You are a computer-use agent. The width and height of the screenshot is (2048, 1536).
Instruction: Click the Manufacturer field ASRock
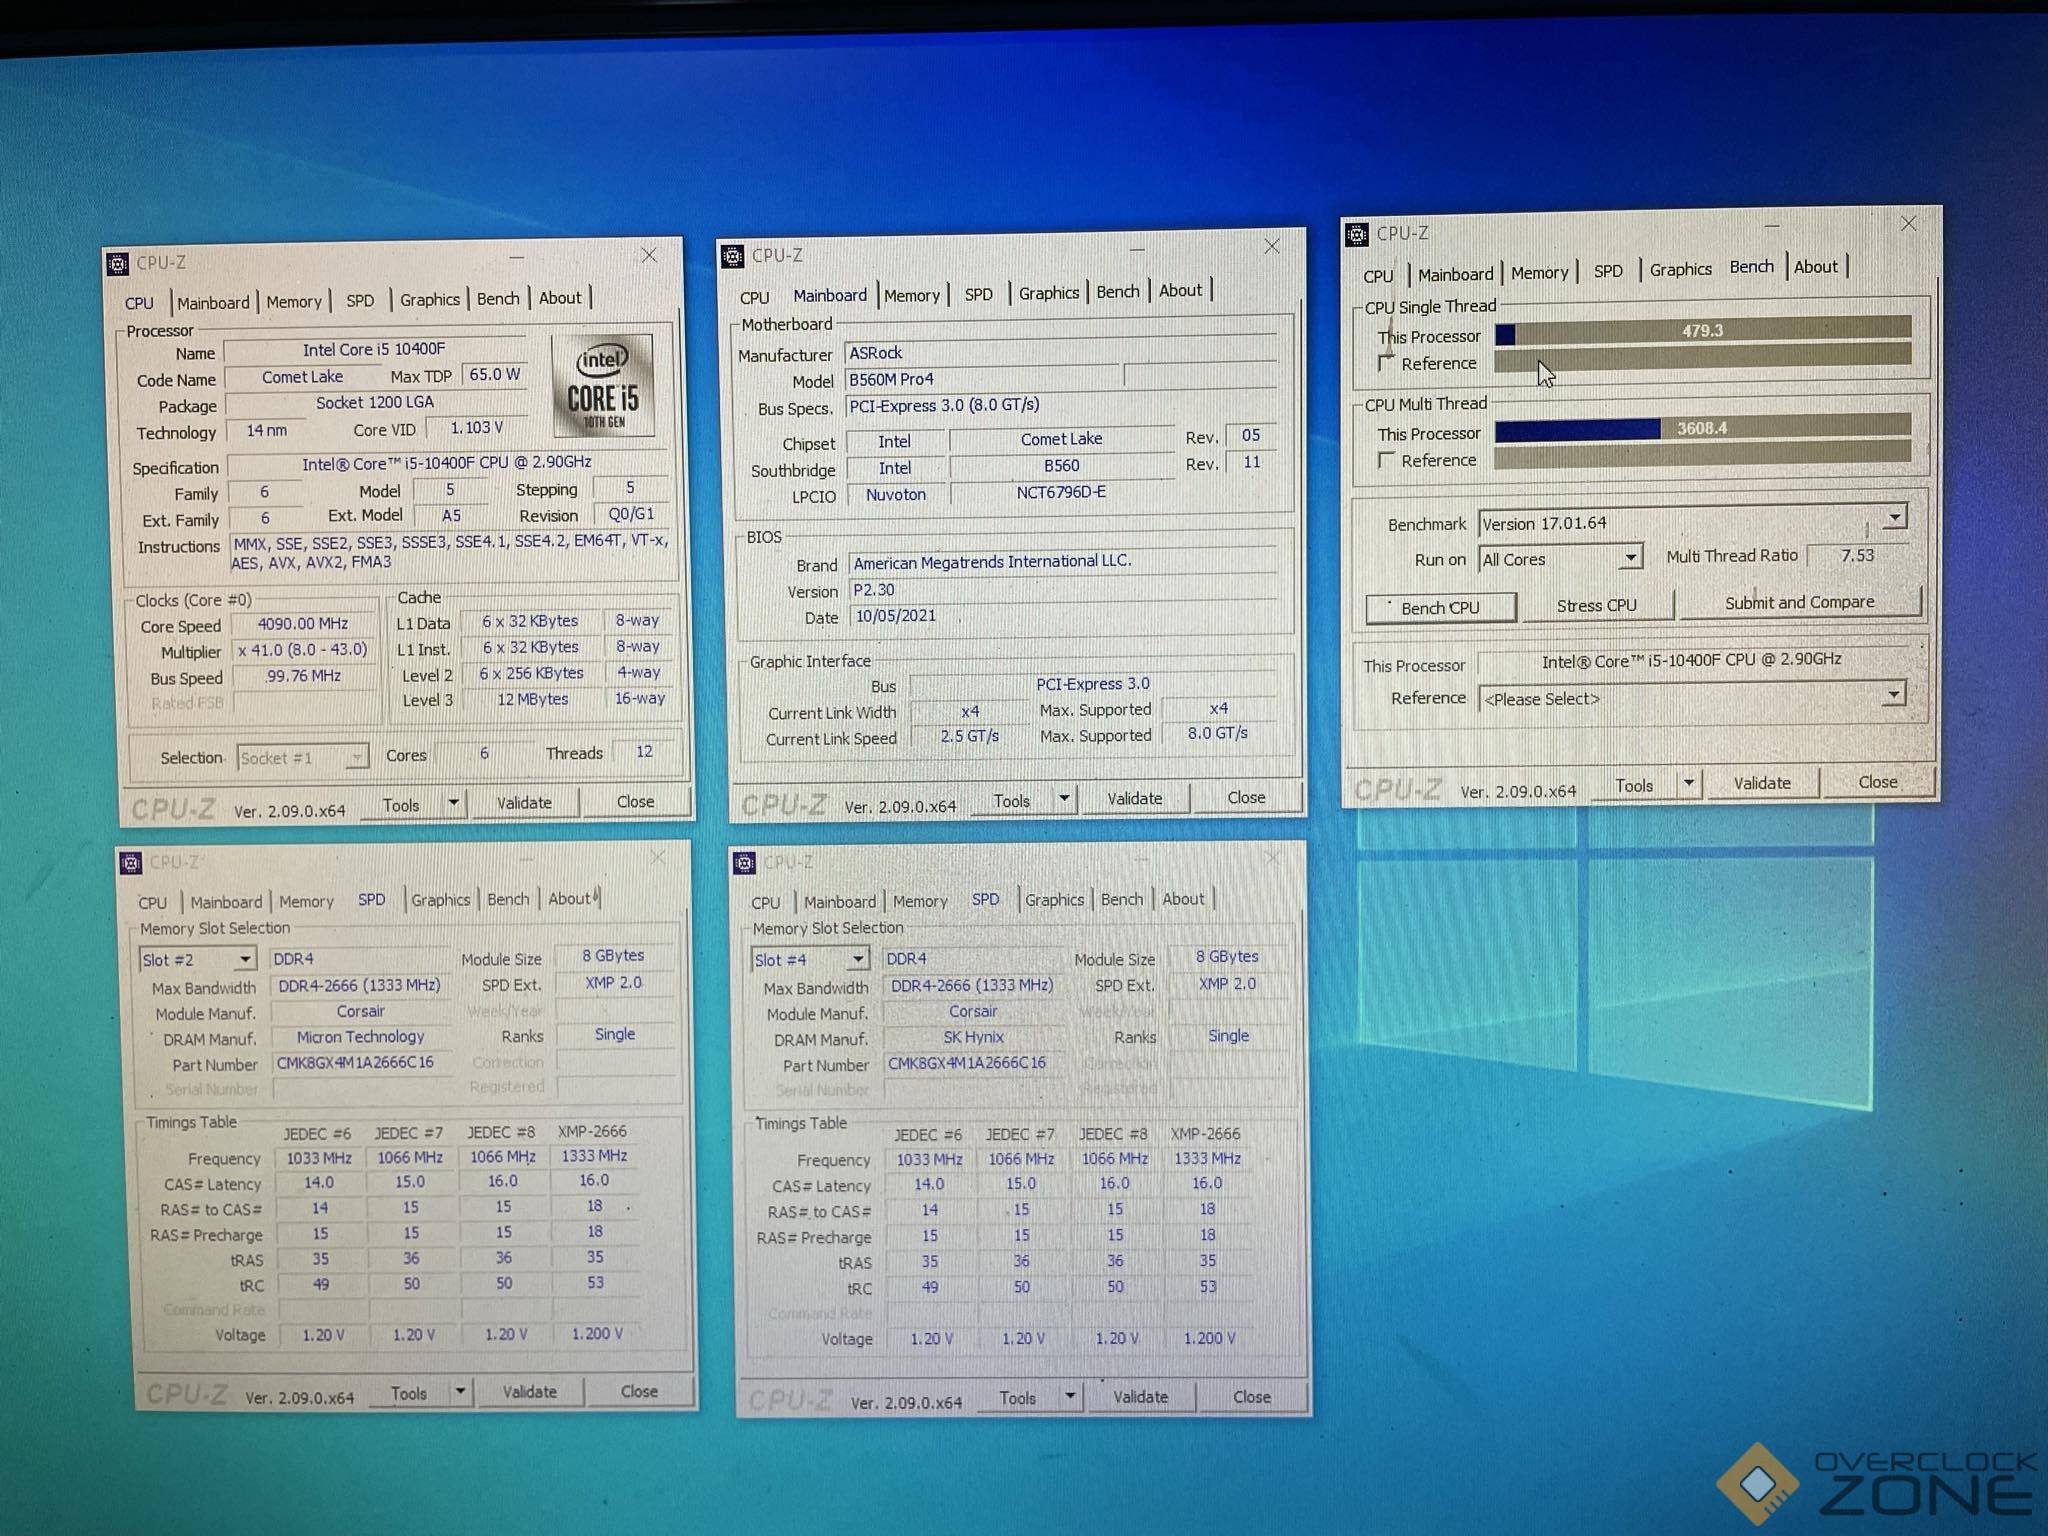(1061, 353)
